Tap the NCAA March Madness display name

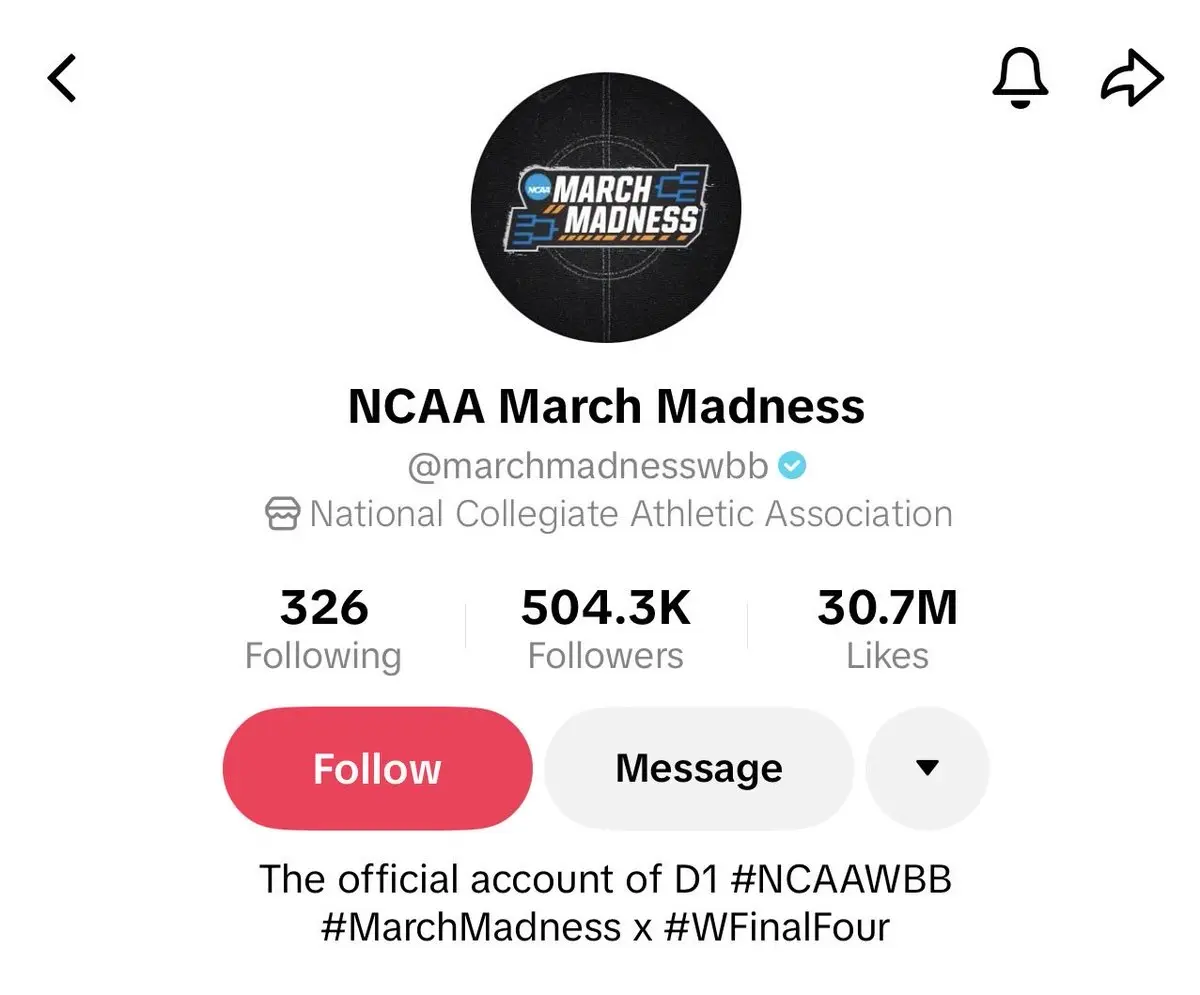(x=606, y=406)
